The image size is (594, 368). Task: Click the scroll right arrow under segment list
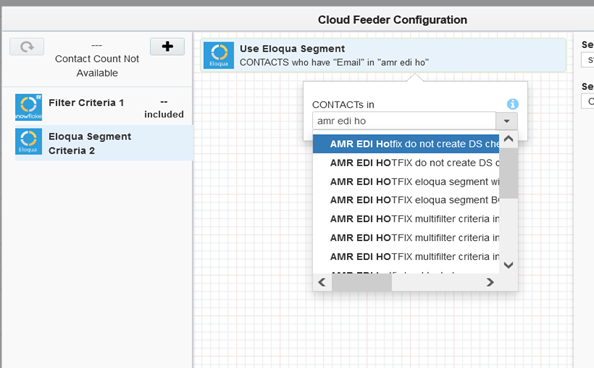(x=490, y=282)
